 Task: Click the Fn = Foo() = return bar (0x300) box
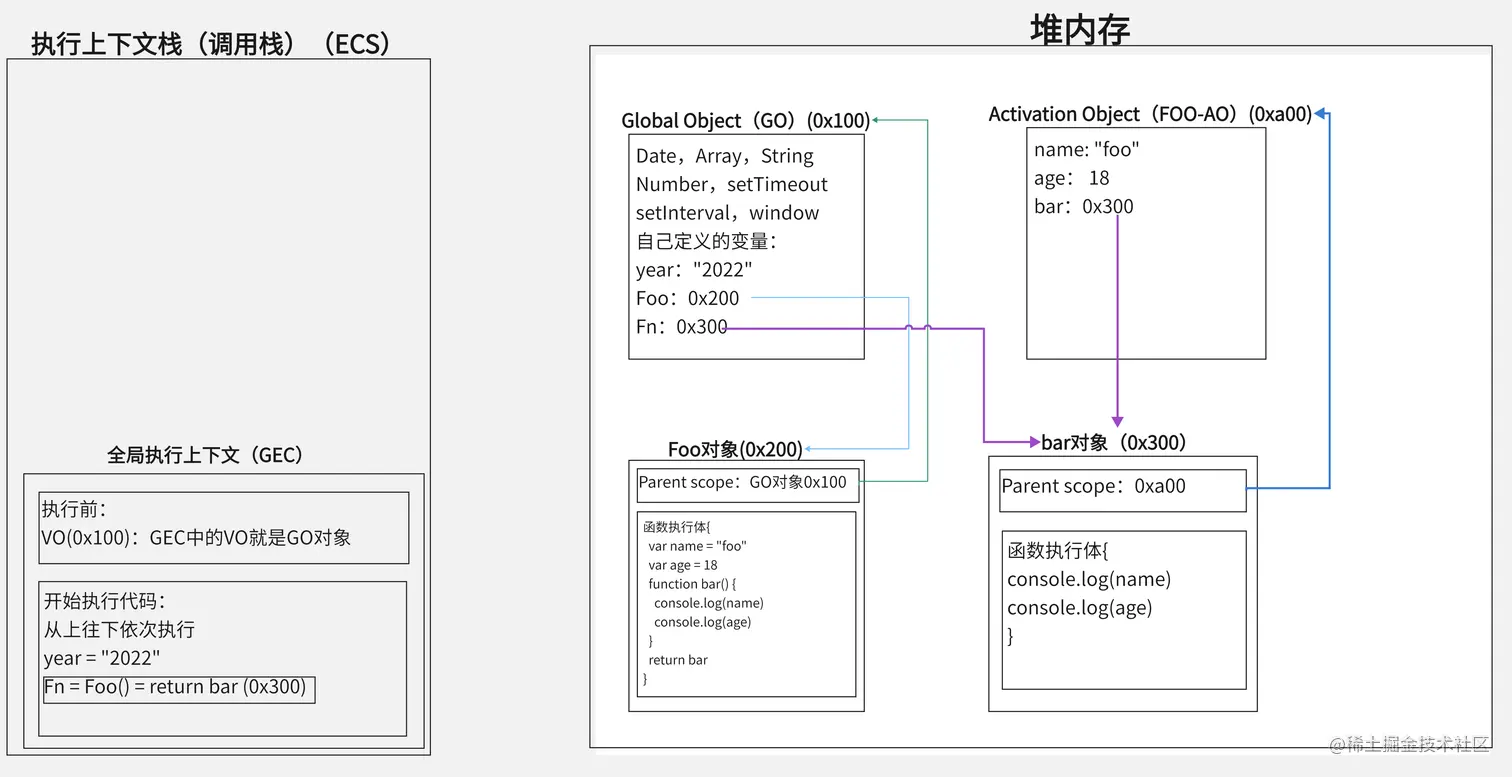coord(178,689)
